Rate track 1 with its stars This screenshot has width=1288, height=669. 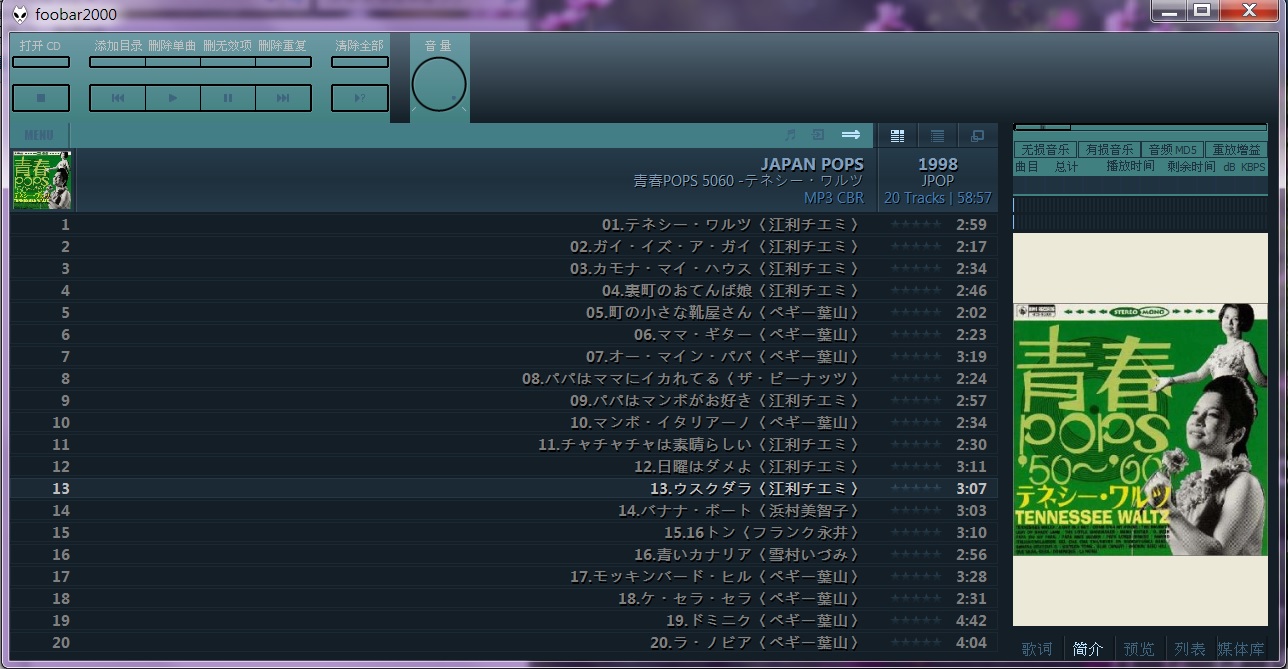916,225
